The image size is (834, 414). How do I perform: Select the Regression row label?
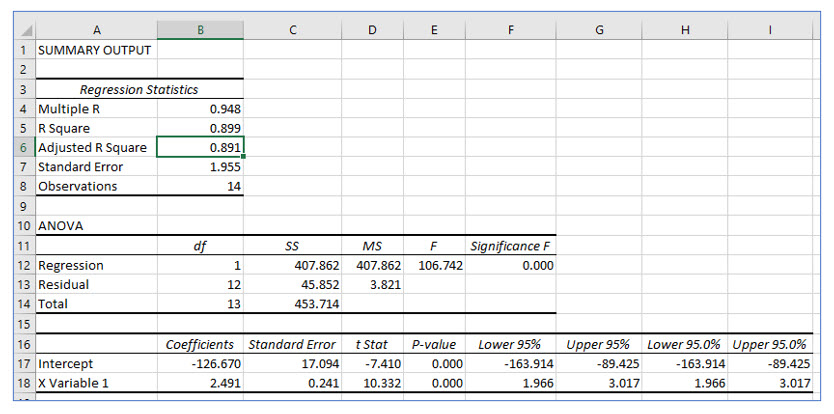pos(96,265)
